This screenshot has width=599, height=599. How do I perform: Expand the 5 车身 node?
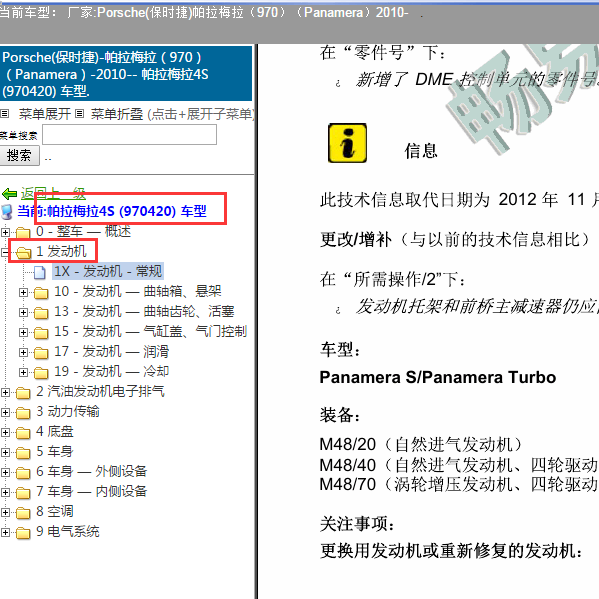5,452
